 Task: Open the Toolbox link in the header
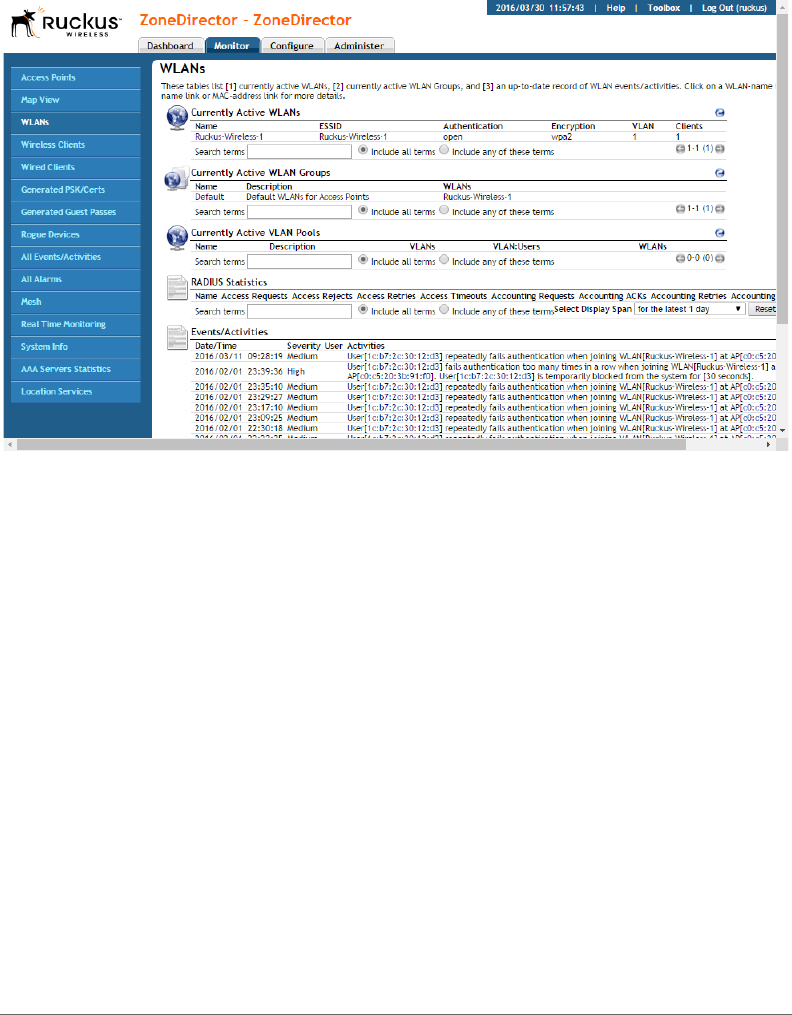pos(664,8)
